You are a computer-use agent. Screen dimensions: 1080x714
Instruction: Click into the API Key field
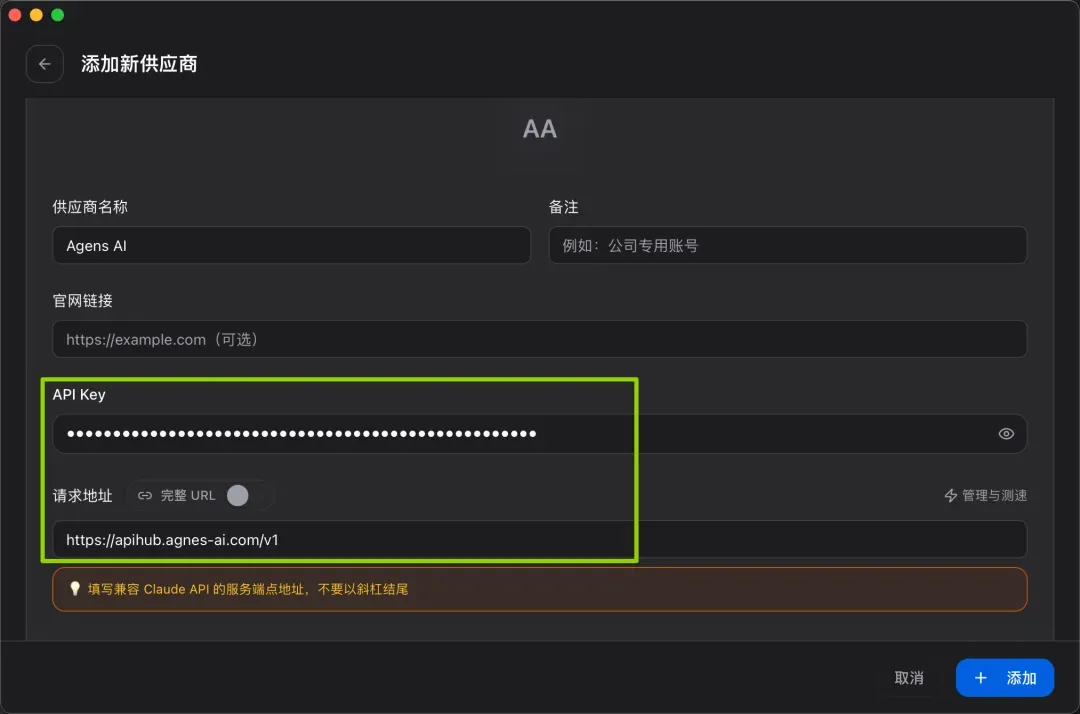539,434
